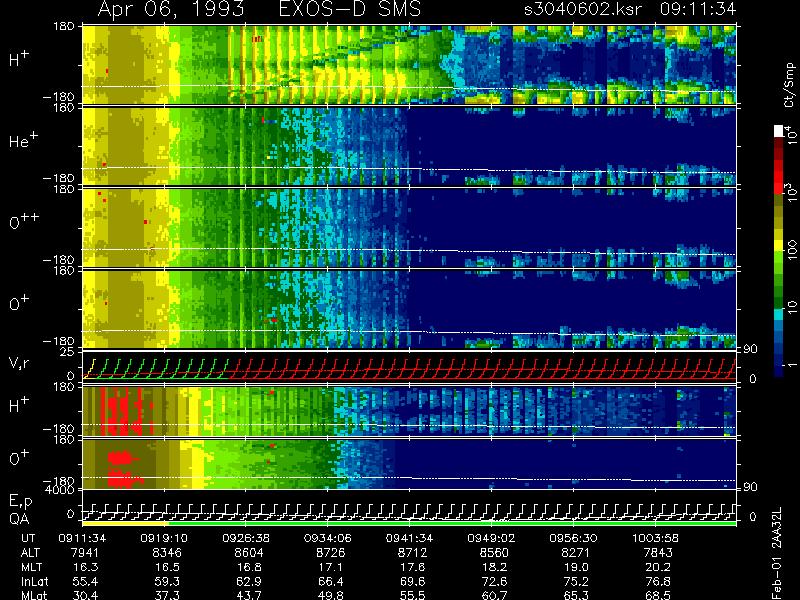The width and height of the screenshot is (800, 600).
Task: Click the date text "Apr 06, 1993"
Action: pyautogui.click(x=171, y=9)
